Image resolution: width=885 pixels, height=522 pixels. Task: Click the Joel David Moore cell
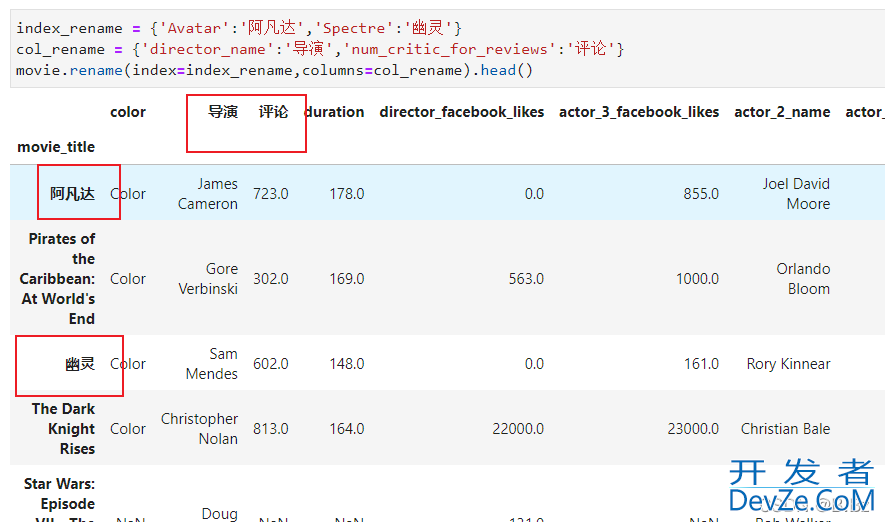click(x=796, y=194)
